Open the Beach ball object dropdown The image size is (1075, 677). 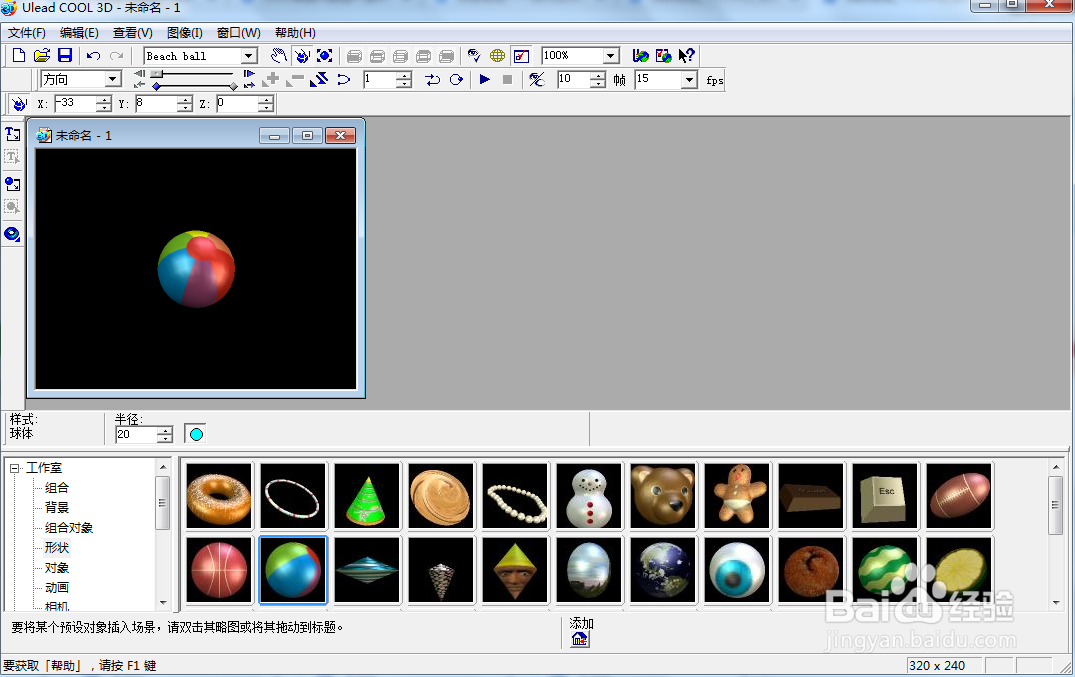(249, 56)
